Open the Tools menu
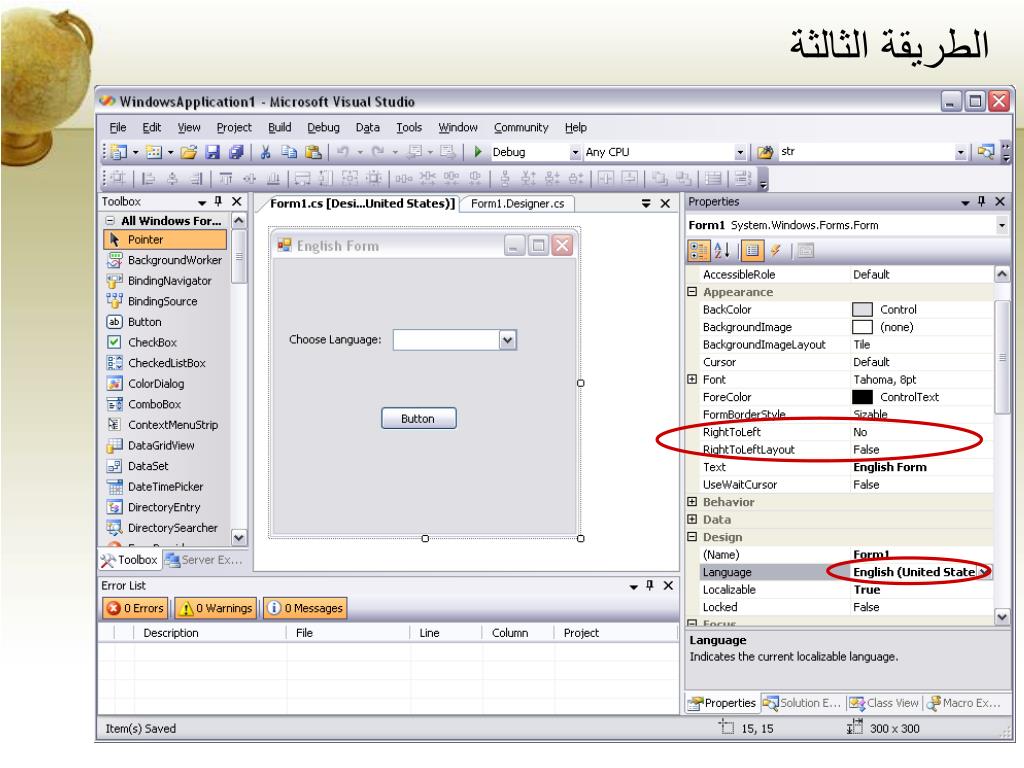 tap(409, 127)
